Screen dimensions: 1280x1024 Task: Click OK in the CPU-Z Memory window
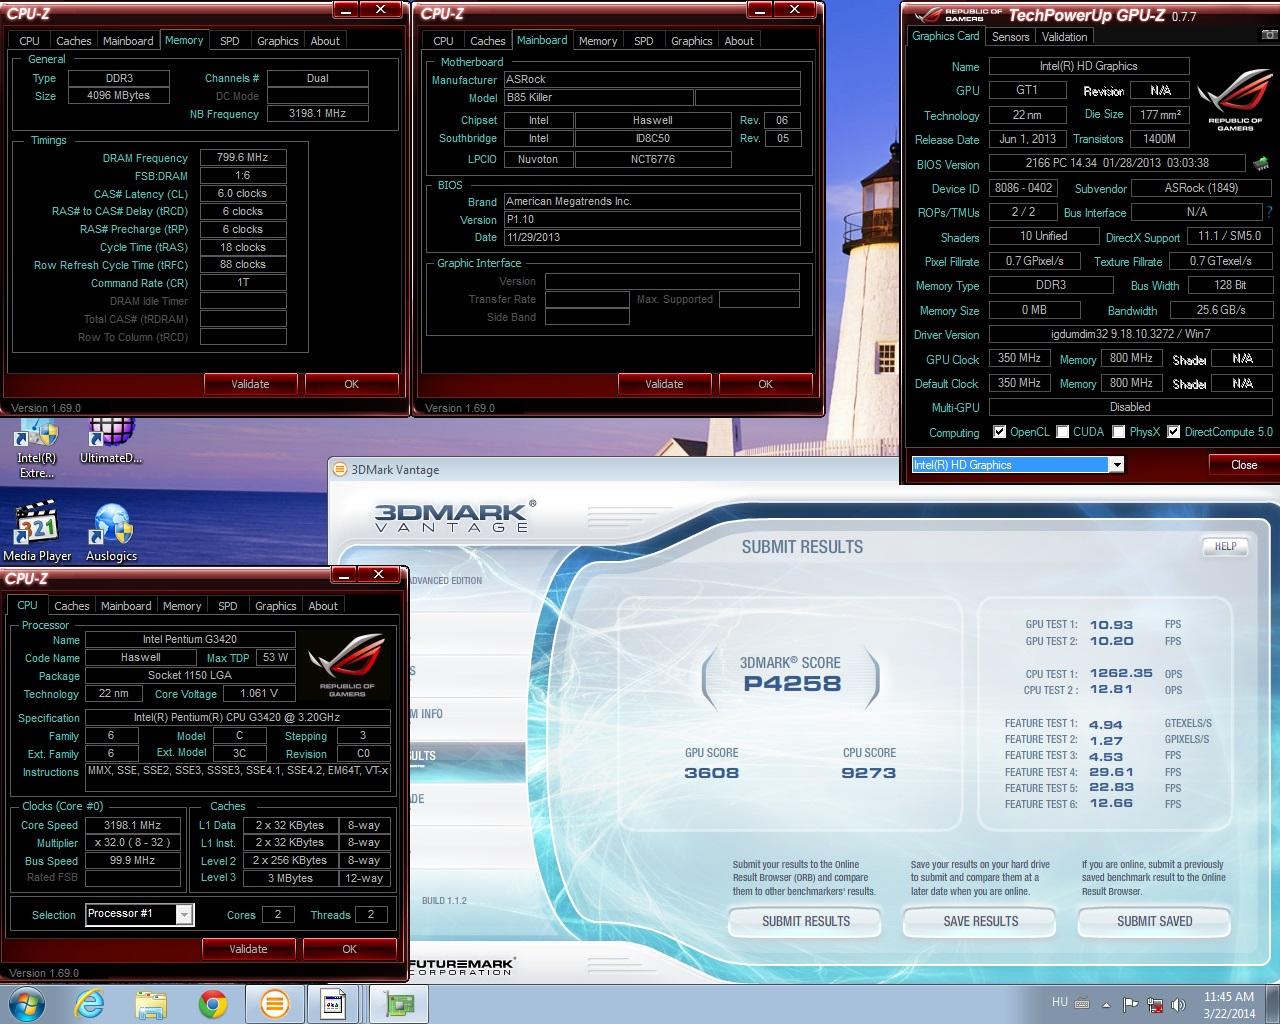click(351, 384)
